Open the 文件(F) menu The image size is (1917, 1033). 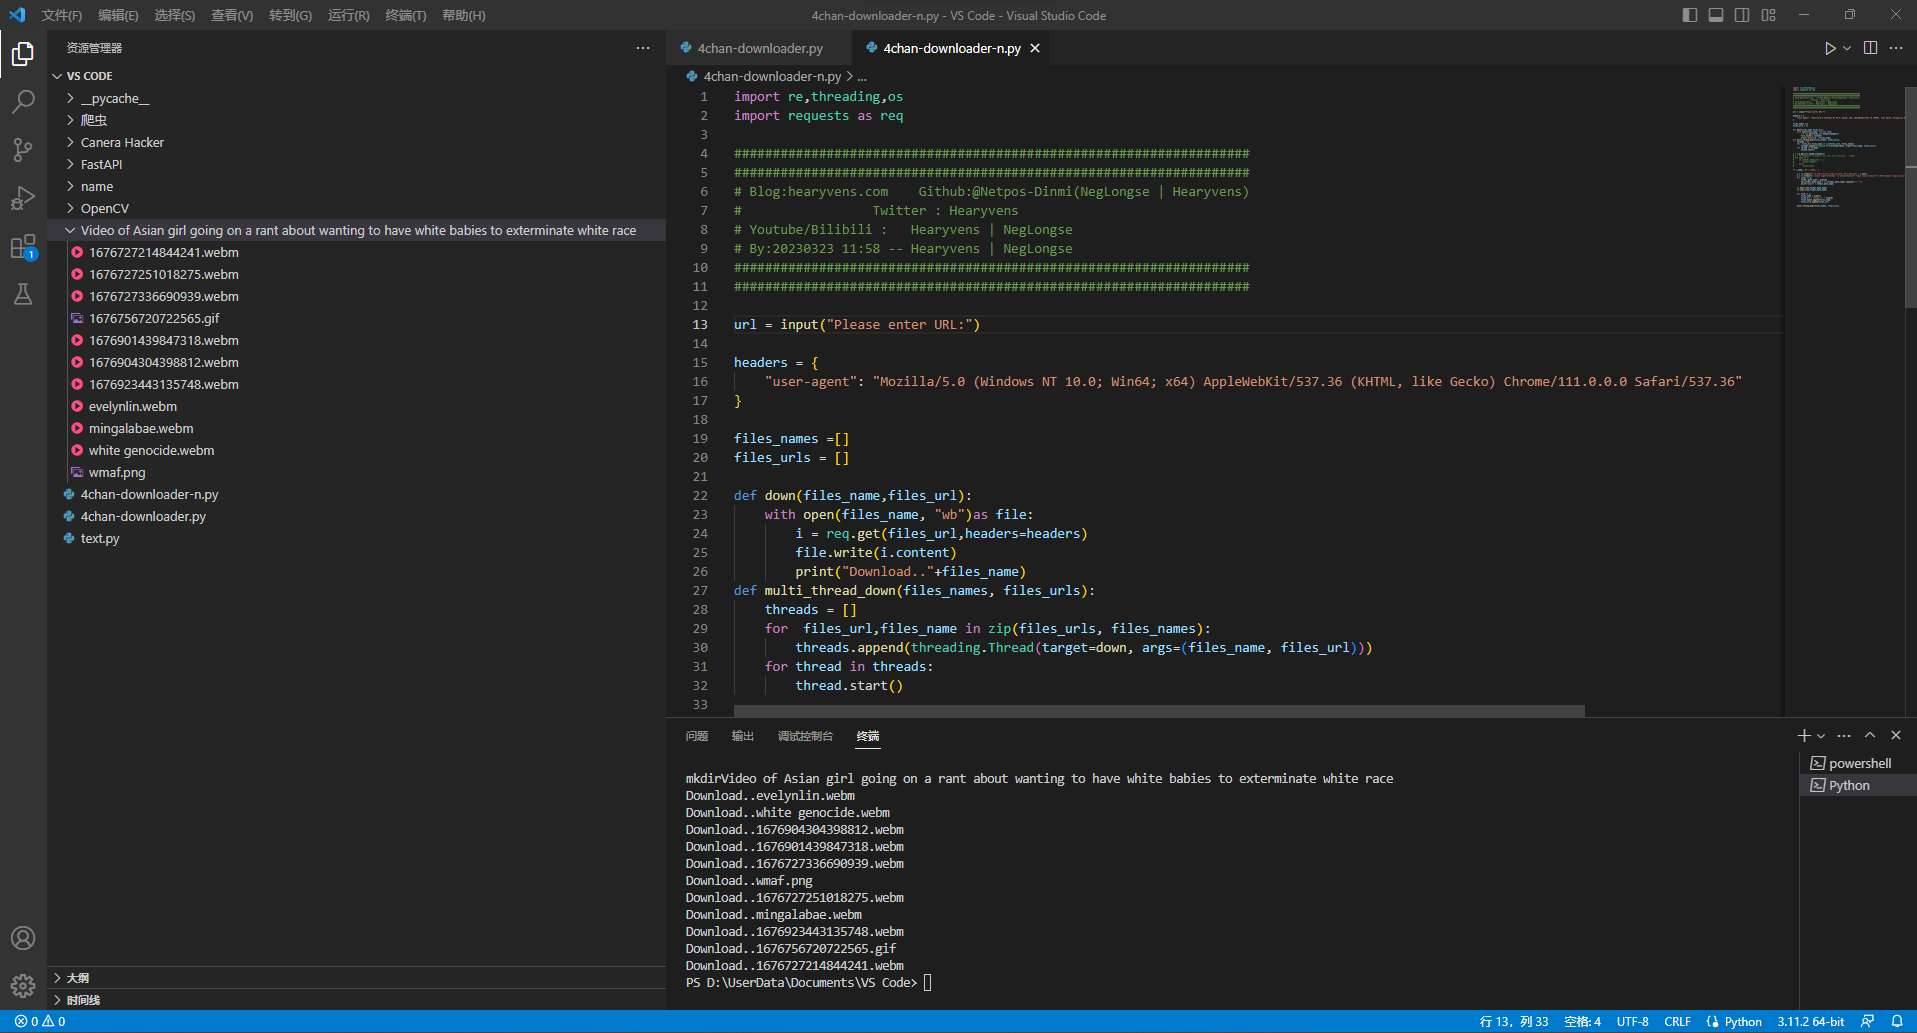(62, 15)
